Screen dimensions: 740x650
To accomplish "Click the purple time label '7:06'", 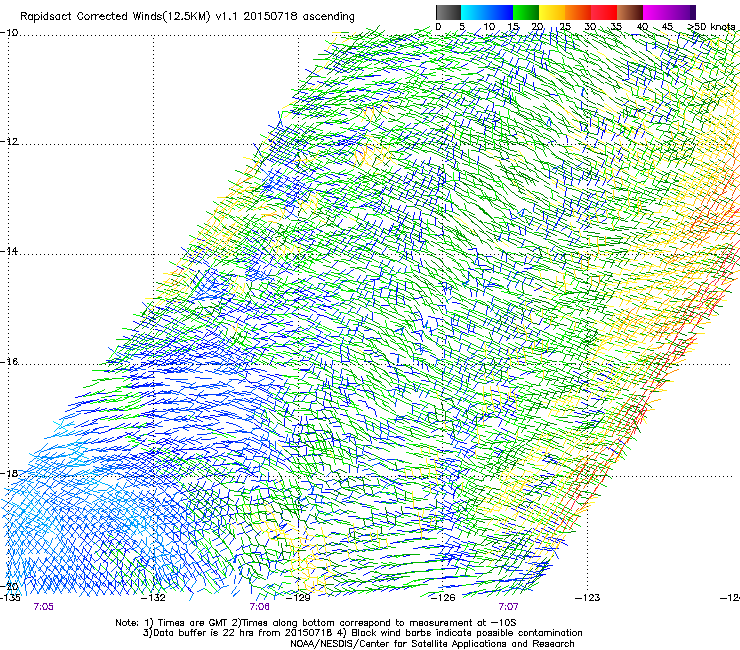I will (260, 607).
